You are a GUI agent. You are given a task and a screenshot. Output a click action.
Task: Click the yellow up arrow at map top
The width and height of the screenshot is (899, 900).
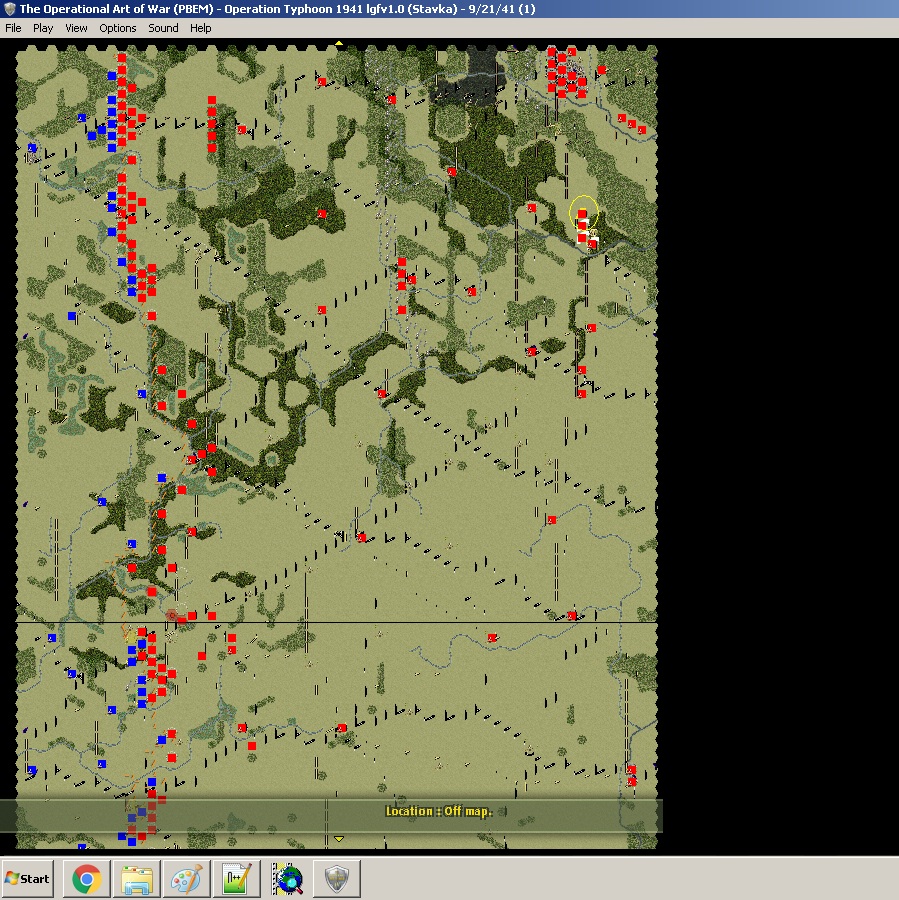339,43
